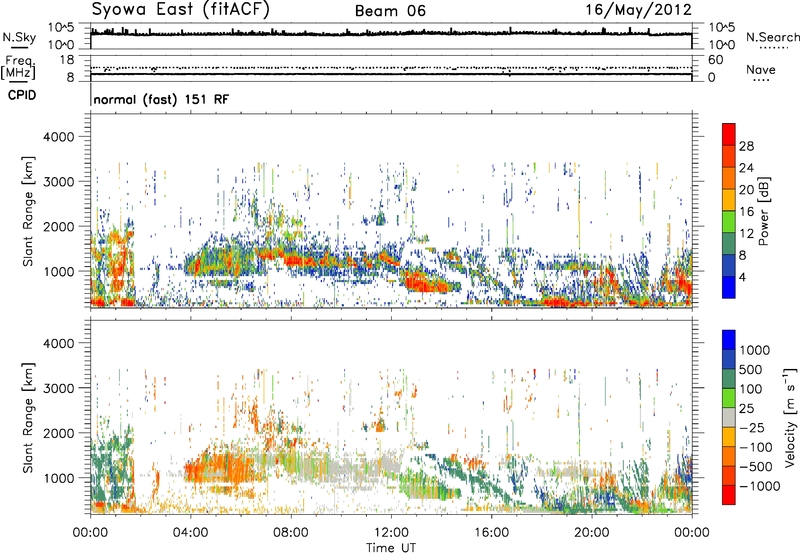
Task: Pick the light green 12–16 dB power segment
Action: pos(729,222)
